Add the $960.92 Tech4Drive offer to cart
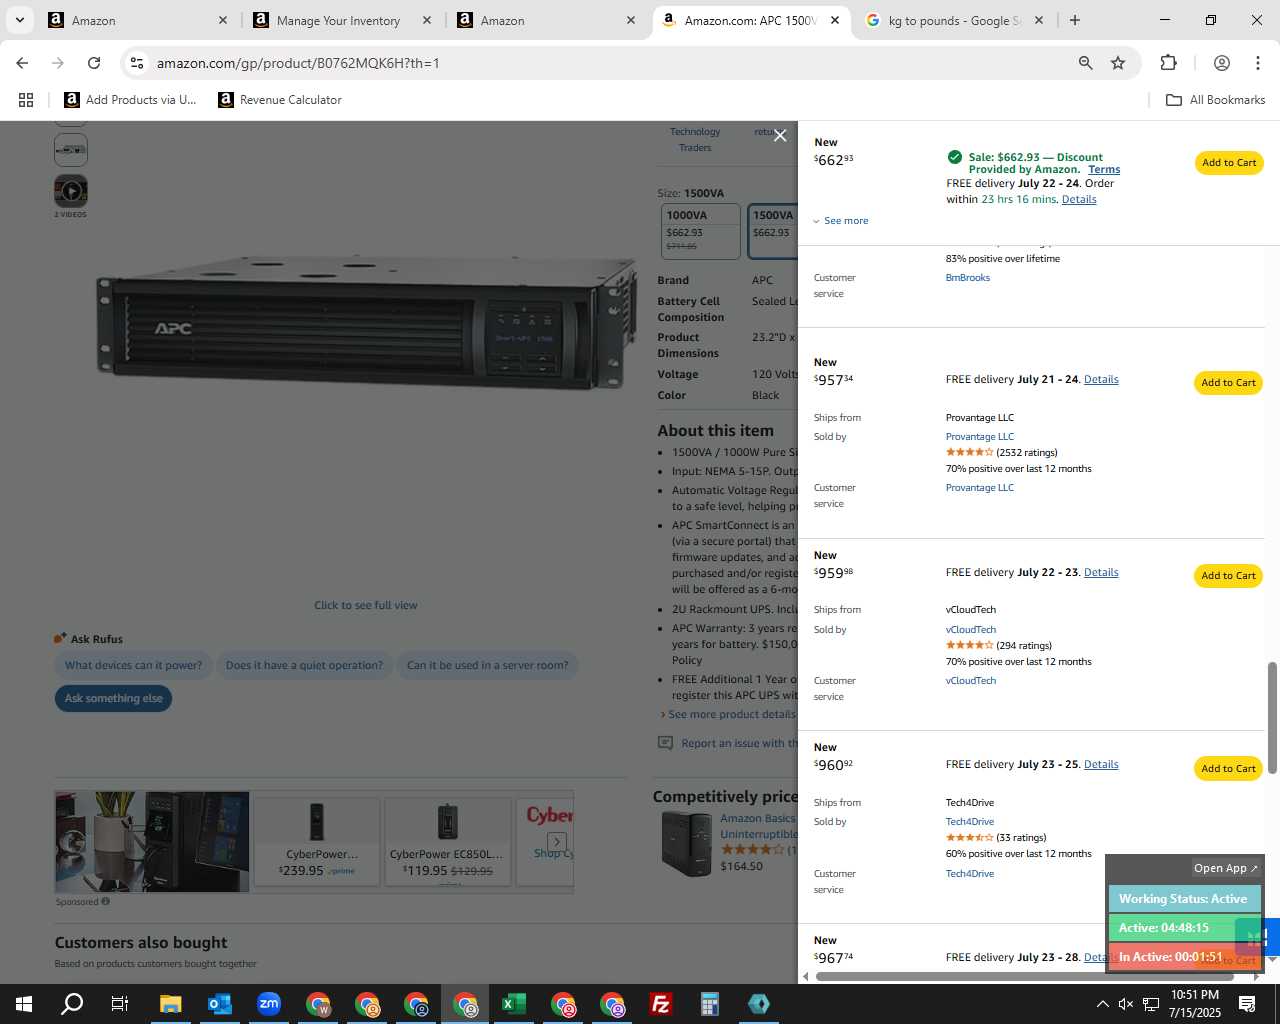Screen dimensions: 1280x1024 tap(1229, 769)
